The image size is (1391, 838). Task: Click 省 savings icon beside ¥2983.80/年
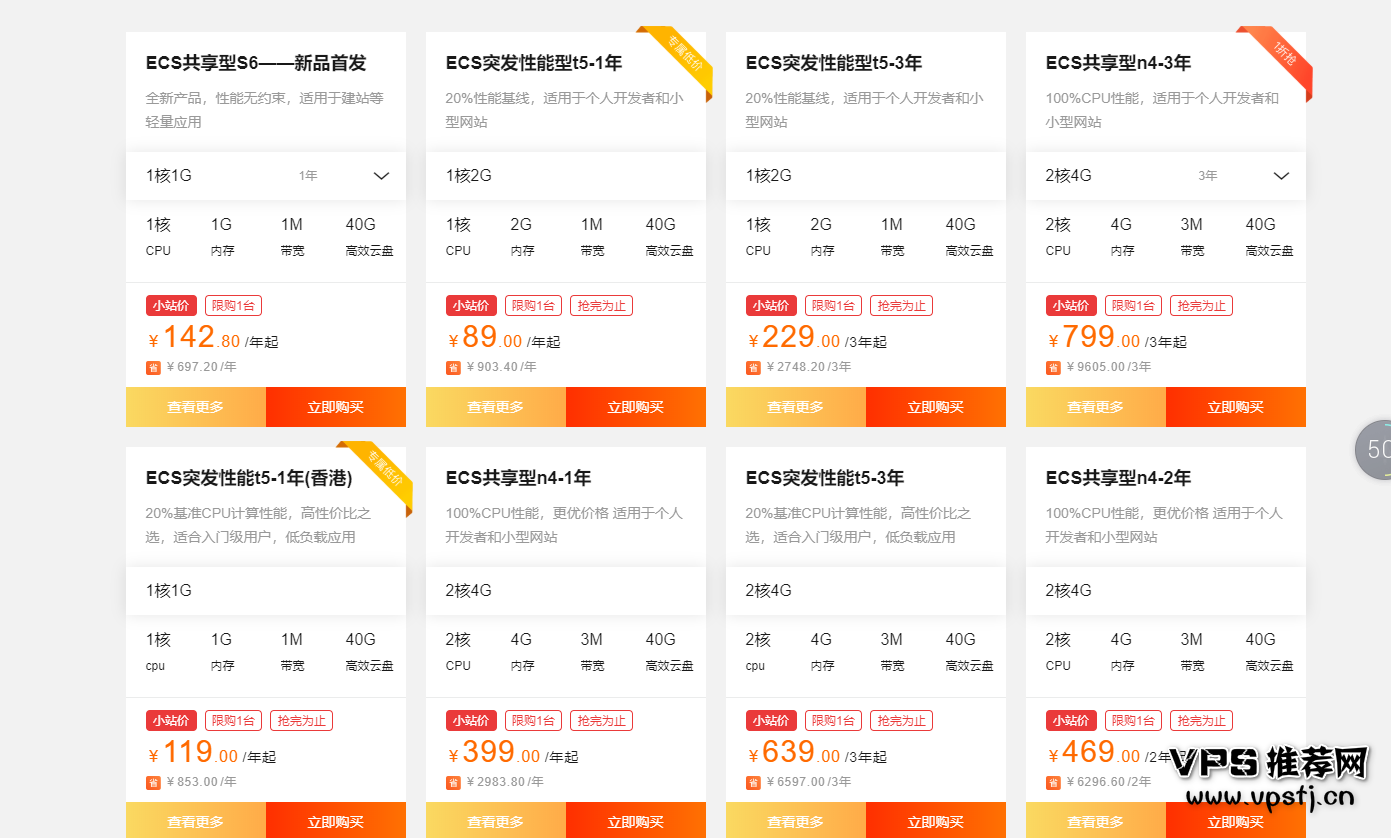click(453, 782)
